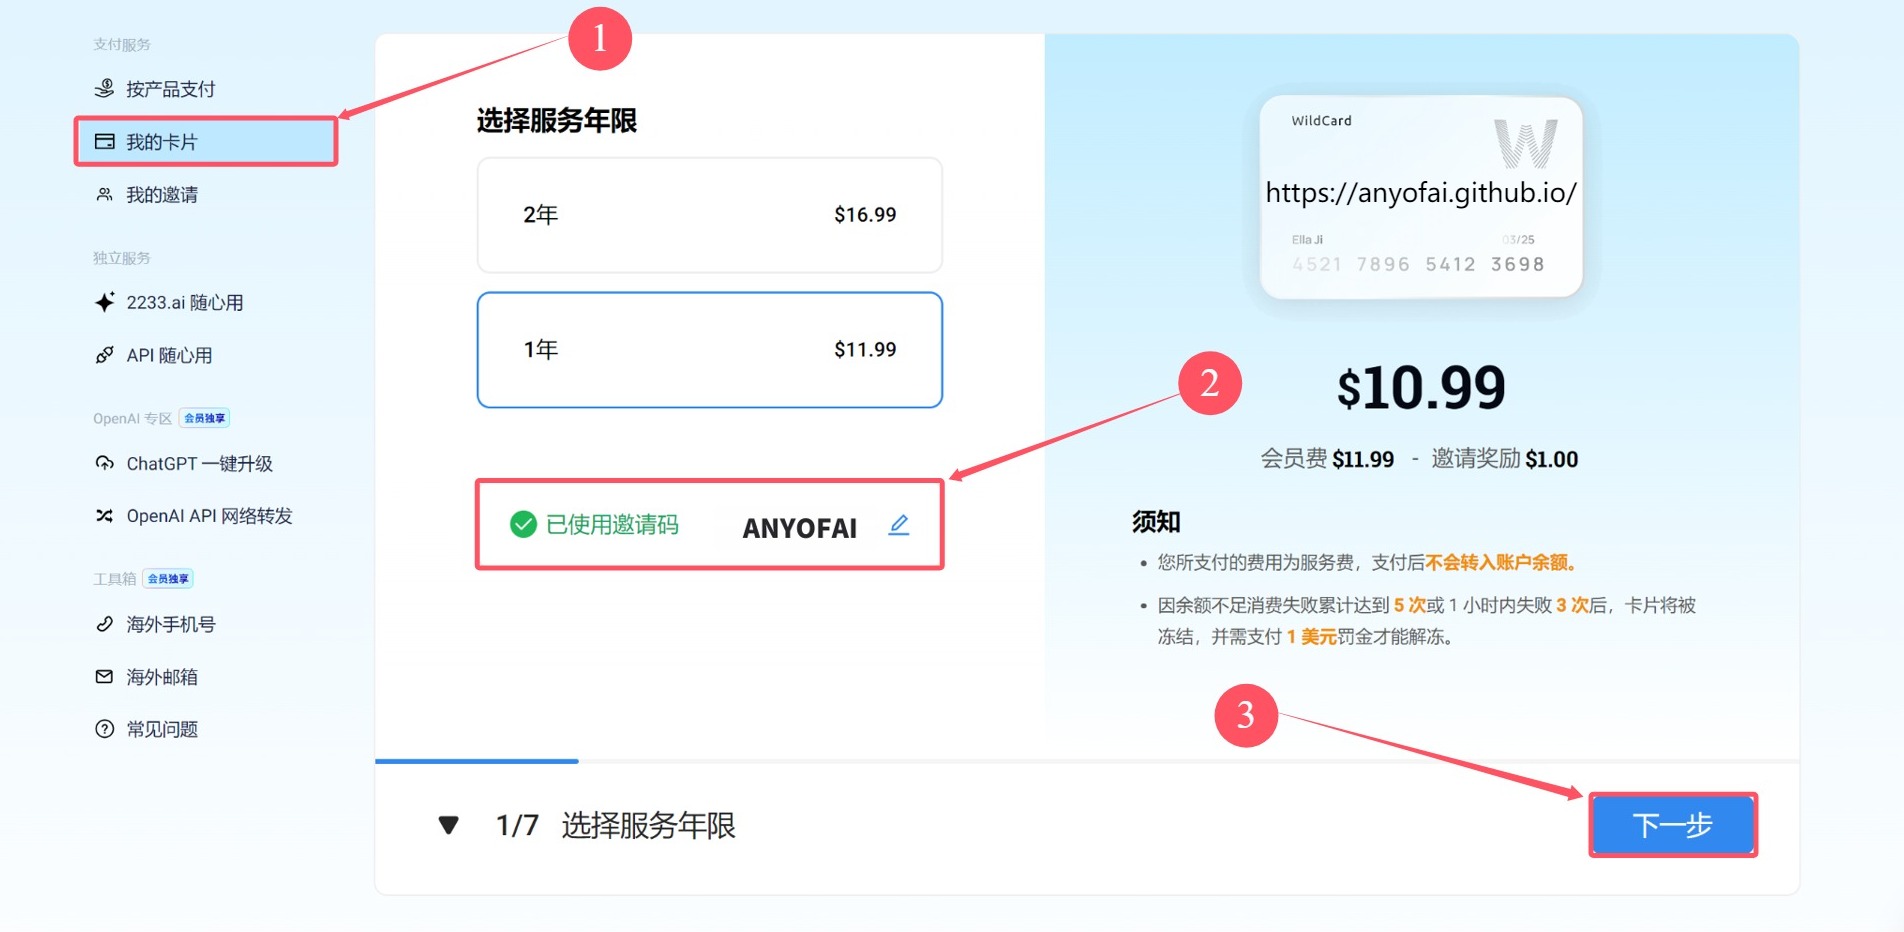Click the 会员费 $11.99 text

pos(1327,459)
